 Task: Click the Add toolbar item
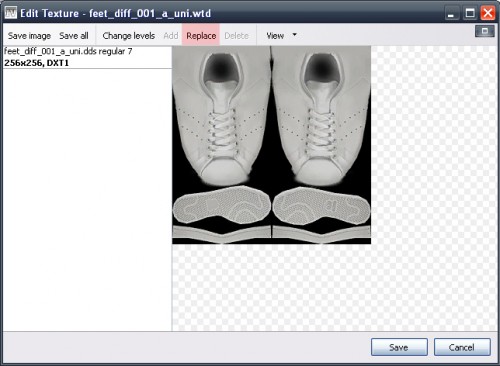tap(171, 35)
